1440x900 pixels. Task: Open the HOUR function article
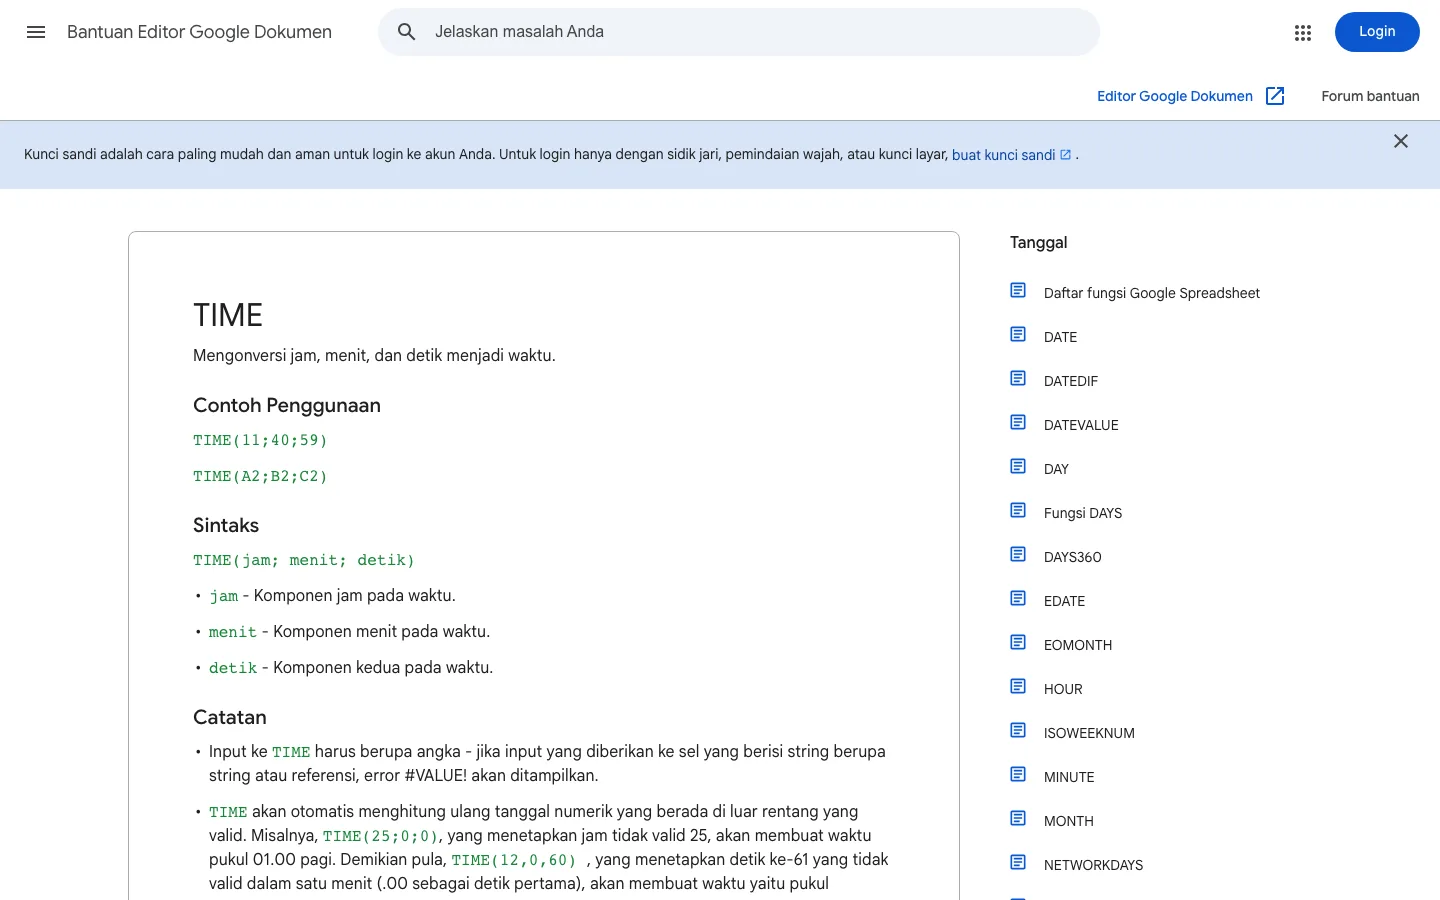coord(1063,689)
